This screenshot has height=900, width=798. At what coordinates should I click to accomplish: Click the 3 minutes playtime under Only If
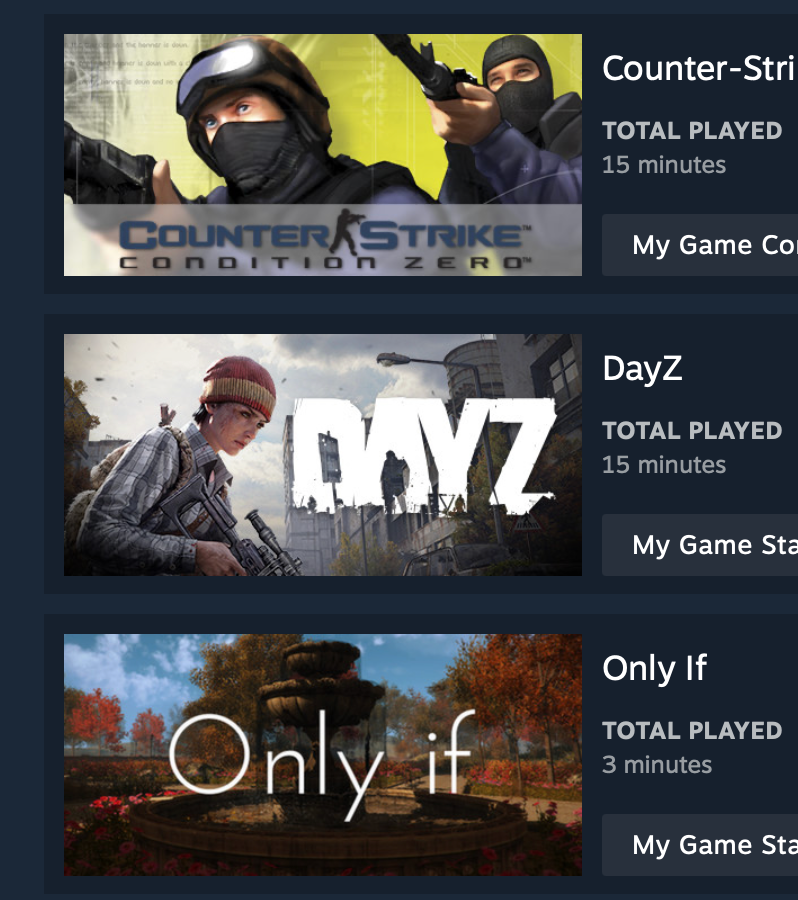657,765
